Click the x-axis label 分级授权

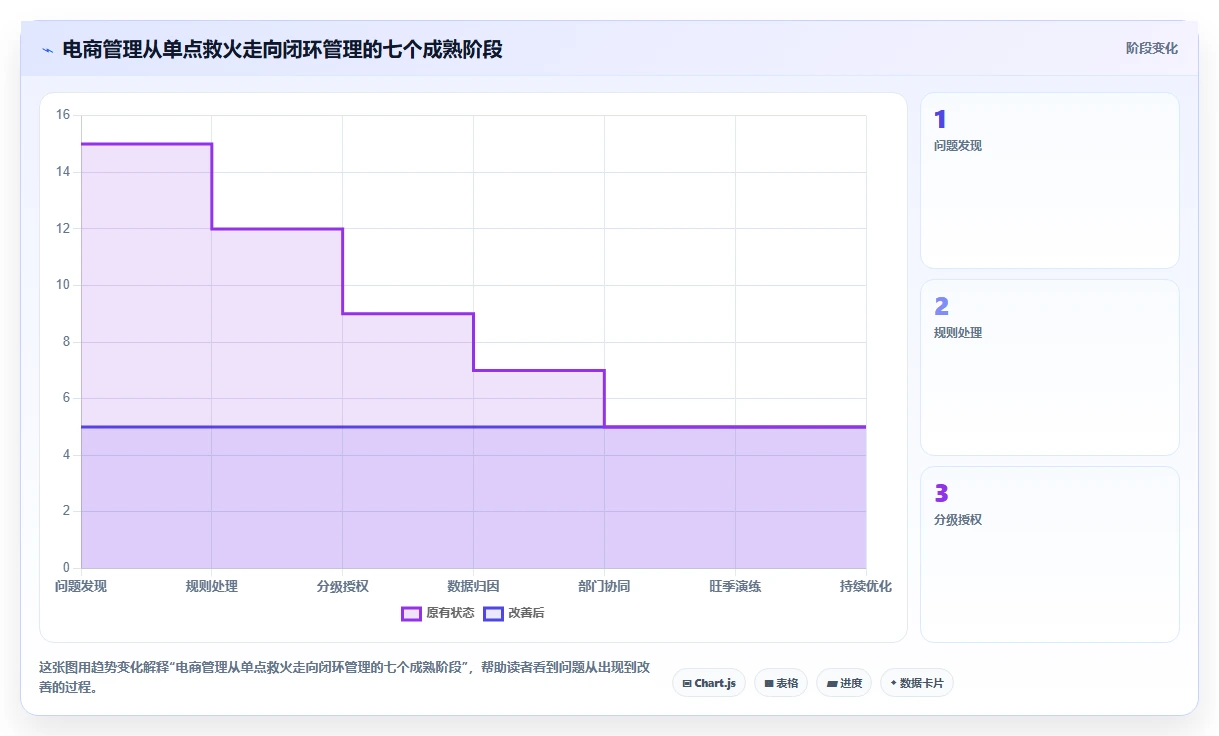pyautogui.click(x=343, y=586)
